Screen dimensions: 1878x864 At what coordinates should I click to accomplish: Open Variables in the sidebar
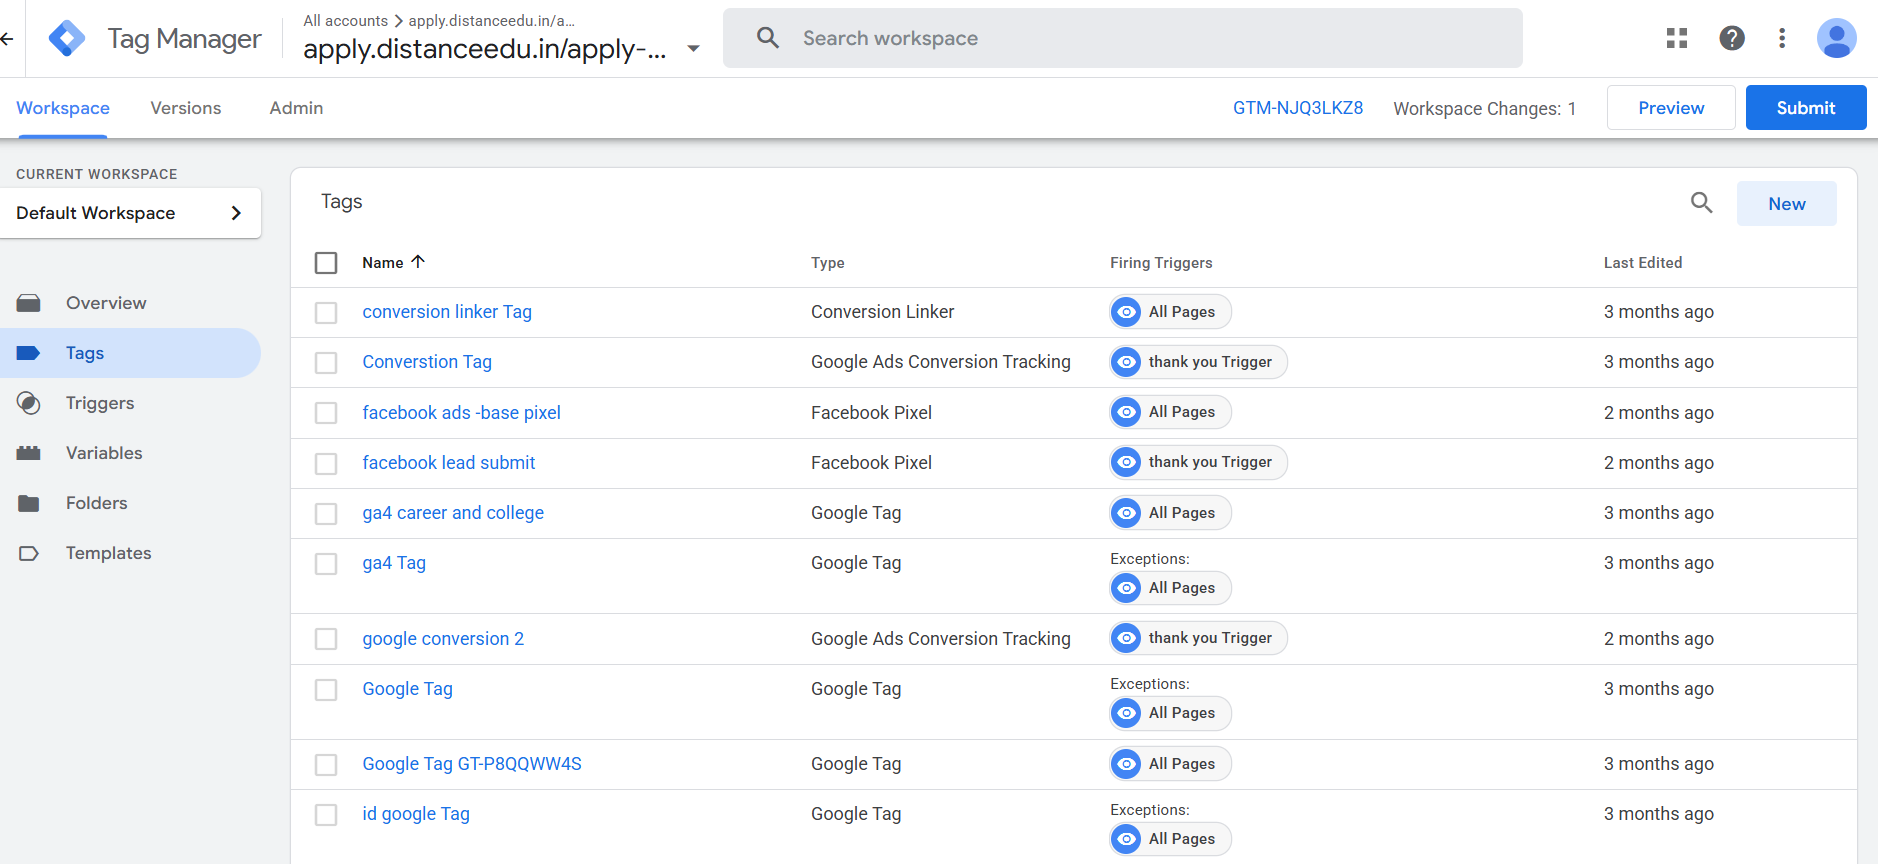[104, 453]
